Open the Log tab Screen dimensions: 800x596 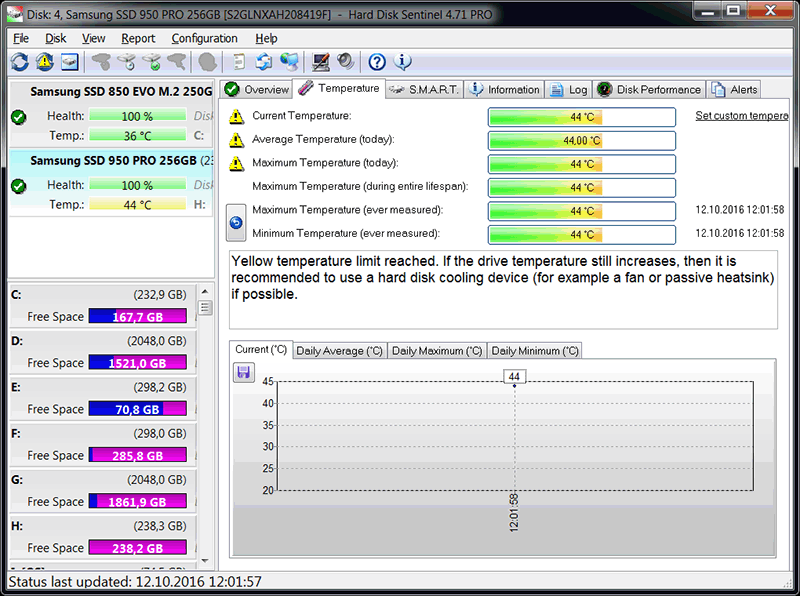click(568, 89)
